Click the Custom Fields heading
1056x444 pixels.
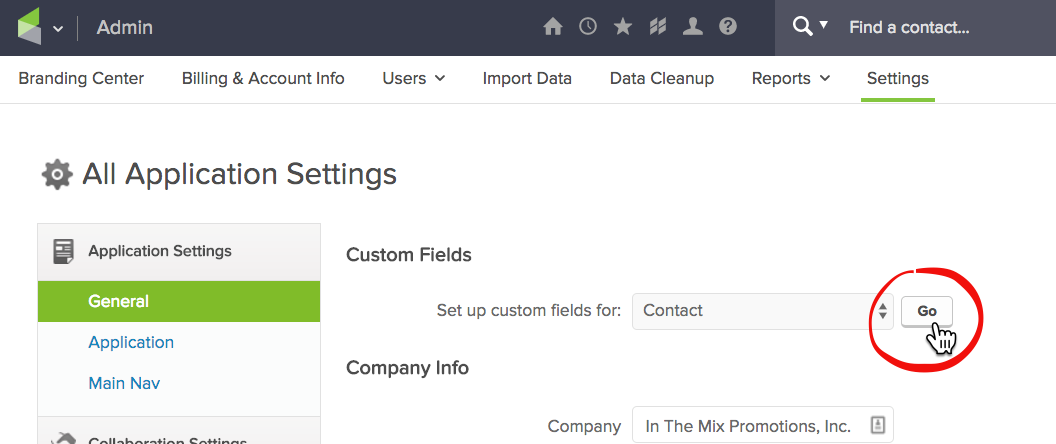(x=409, y=255)
